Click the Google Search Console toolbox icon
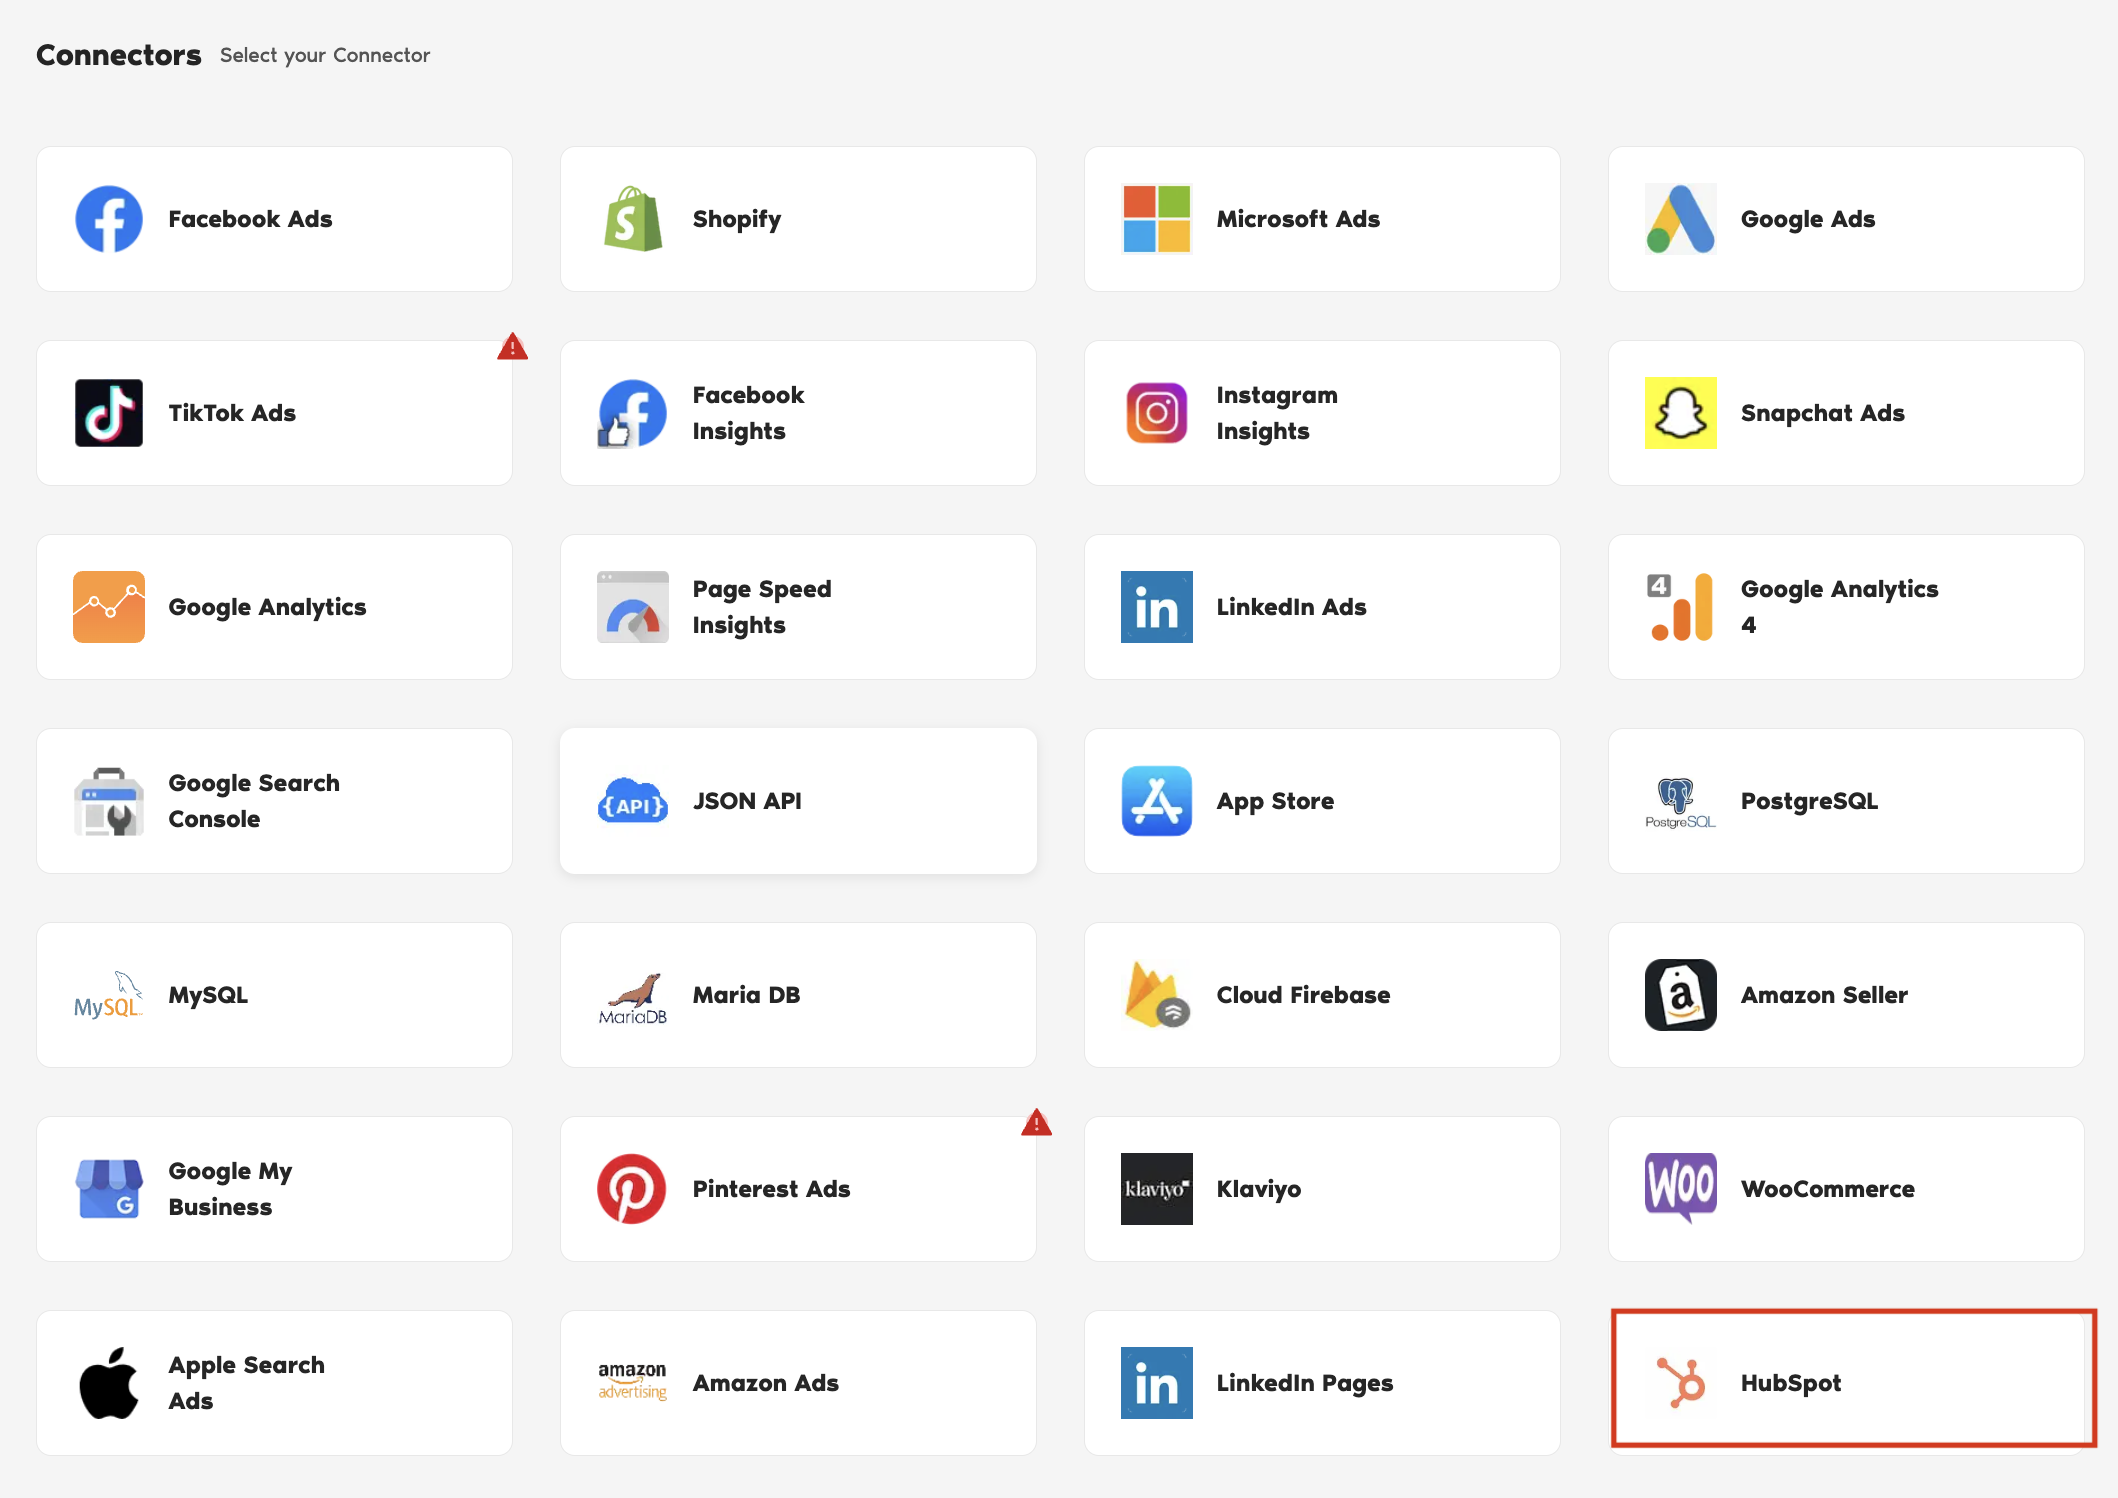The height and width of the screenshot is (1498, 2118). 109,801
